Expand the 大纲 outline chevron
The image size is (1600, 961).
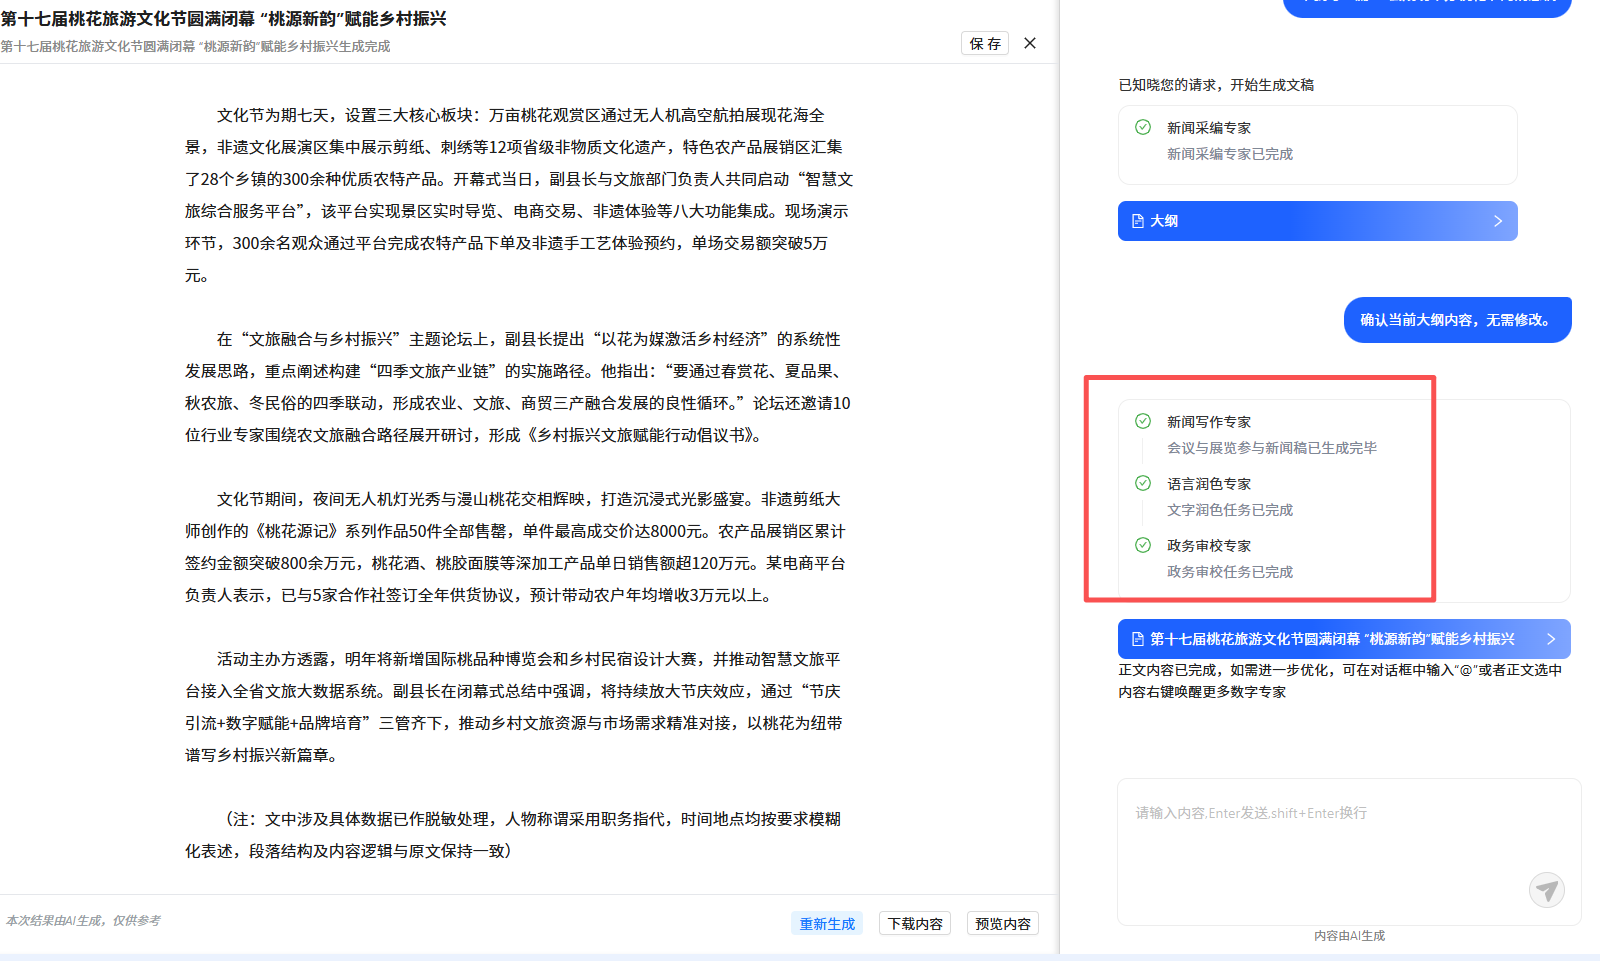1497,221
